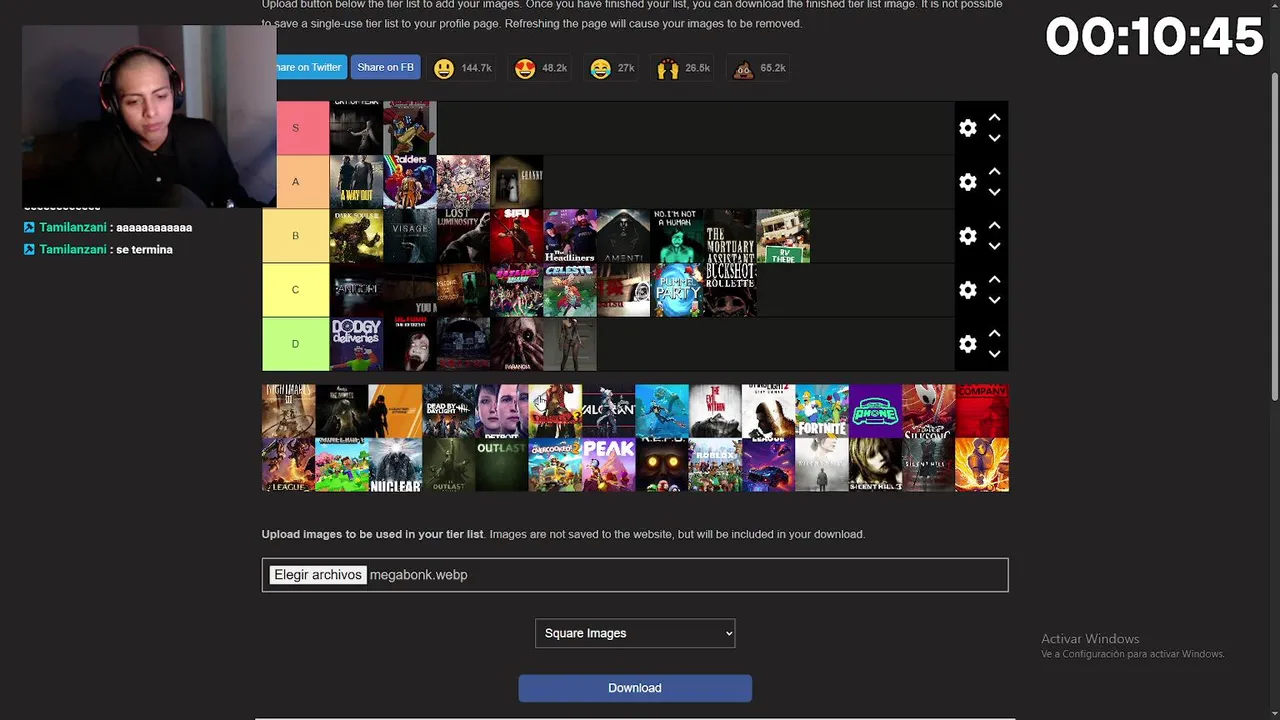Open settings gear for the D tier row
Screen dimensions: 1280x720
pos(967,344)
